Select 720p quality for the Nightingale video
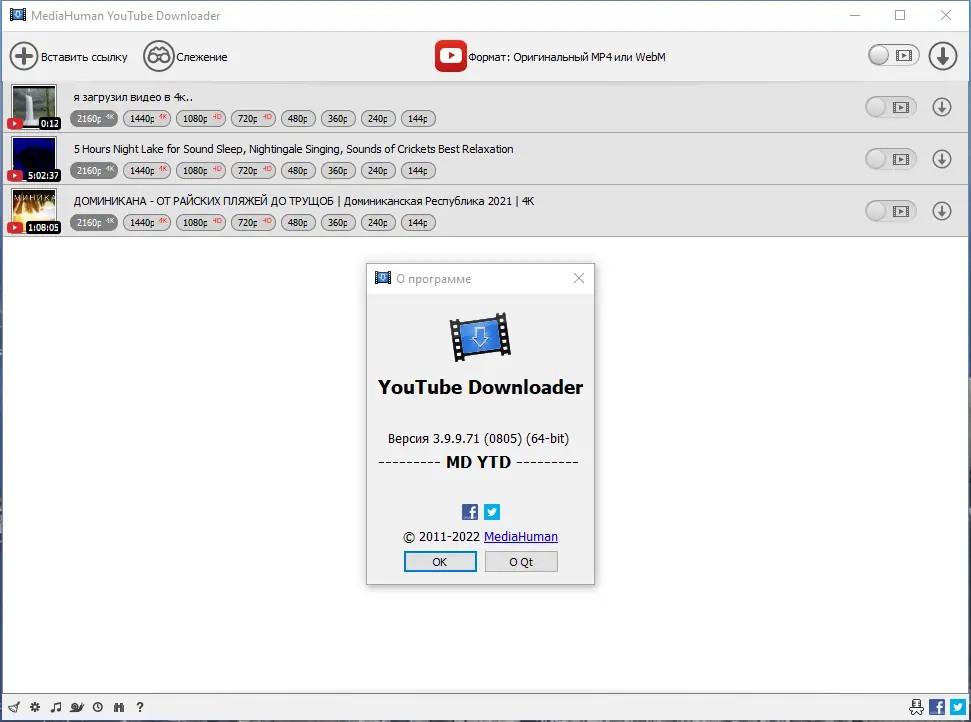This screenshot has height=722, width=971. point(253,170)
